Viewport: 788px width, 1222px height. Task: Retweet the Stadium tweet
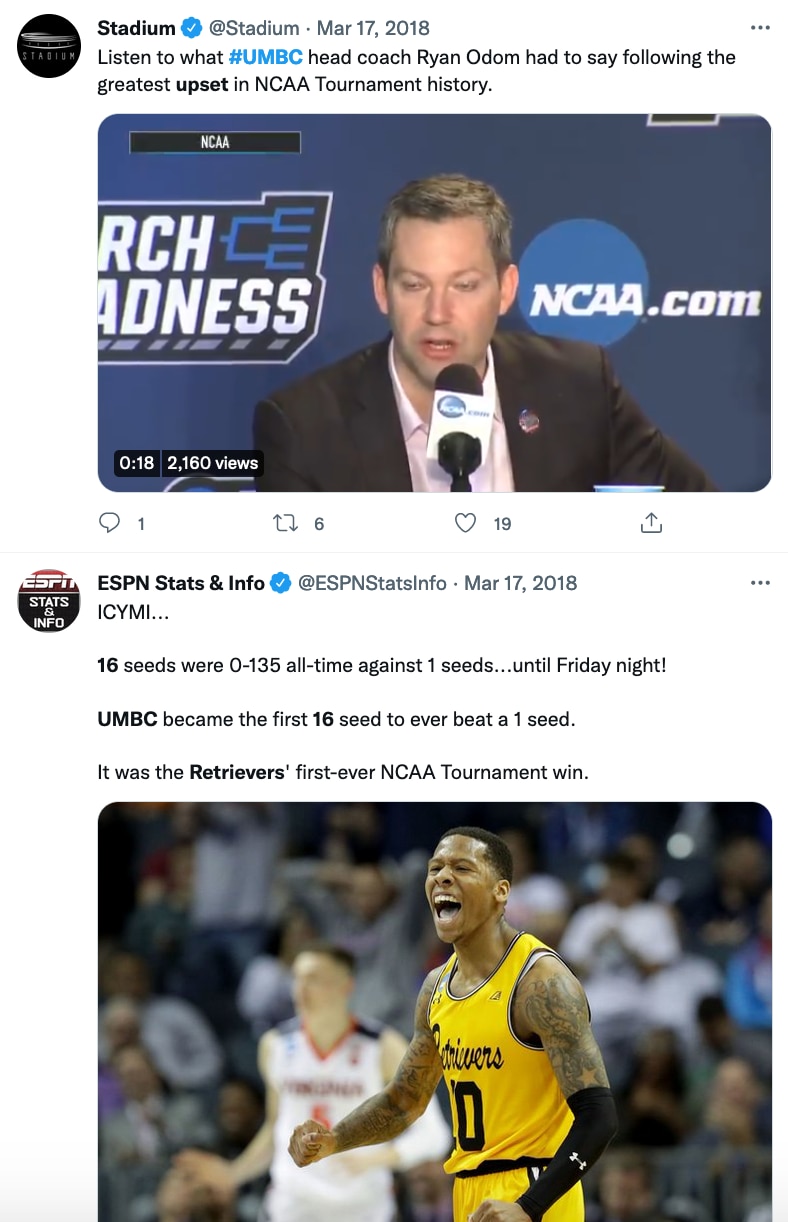287,523
